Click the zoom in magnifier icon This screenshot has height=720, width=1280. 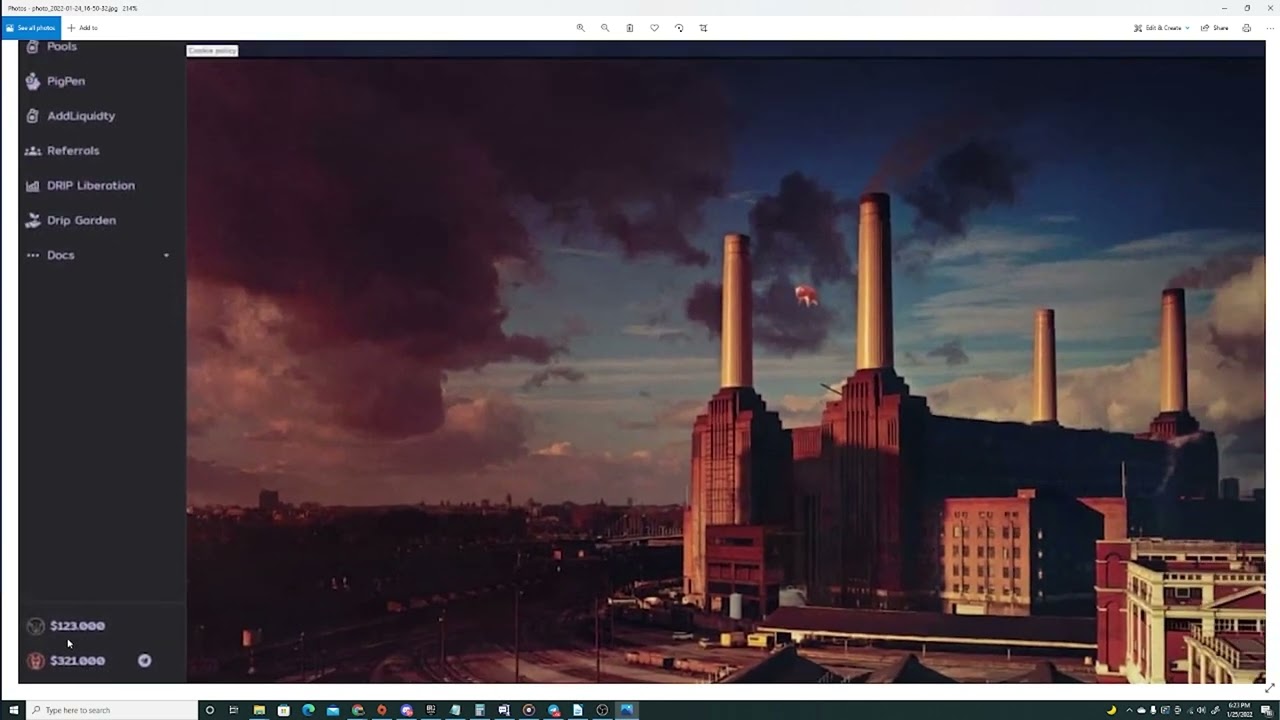tap(580, 28)
